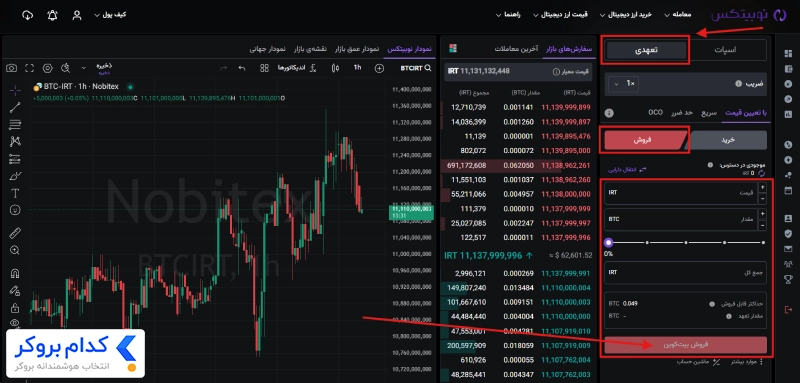Viewport: 800px width, 383px height.
Task: Toggle chart fullscreen mode
Action: 30,68
